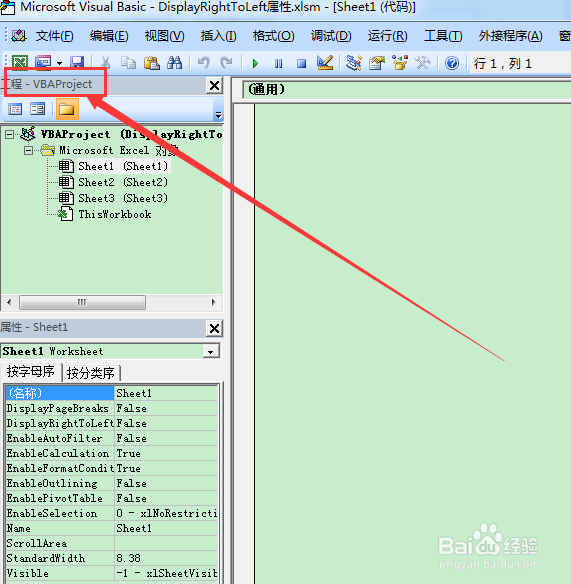Open the 格式(O) menu
Image resolution: width=571 pixels, height=584 pixels.
[x=273, y=36]
